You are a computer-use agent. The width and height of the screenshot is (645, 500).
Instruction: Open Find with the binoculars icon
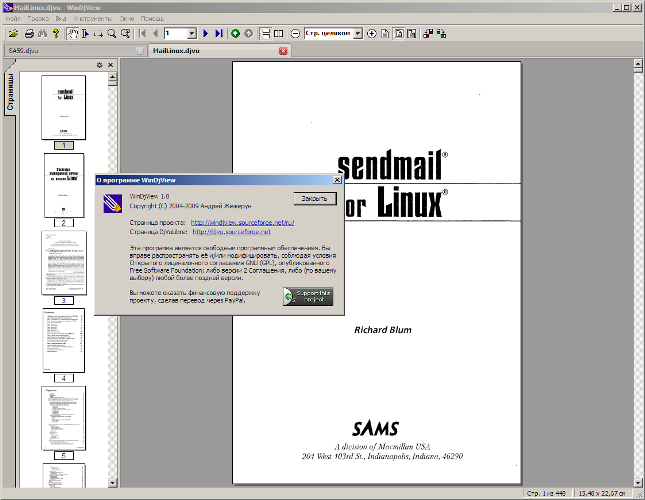42,34
